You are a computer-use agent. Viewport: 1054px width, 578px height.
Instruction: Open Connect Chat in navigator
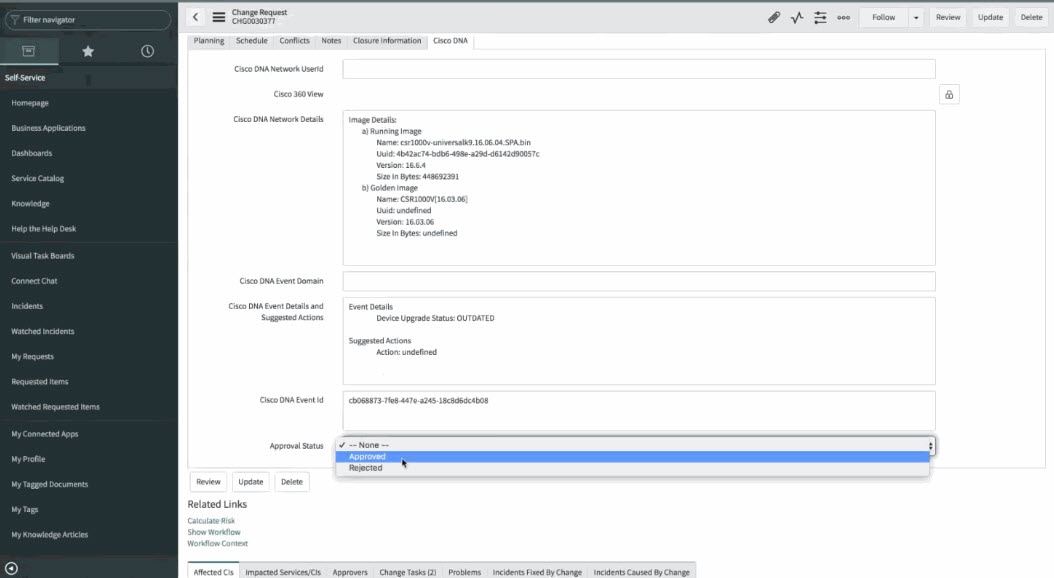pyautogui.click(x=34, y=281)
